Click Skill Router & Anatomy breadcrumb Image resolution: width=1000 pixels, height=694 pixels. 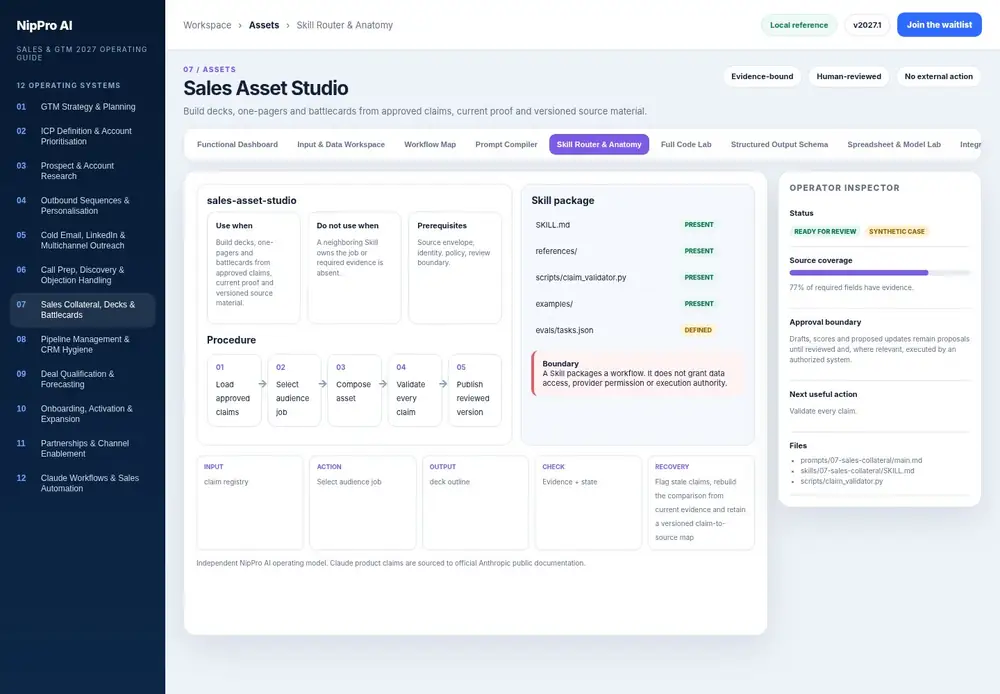pos(344,25)
